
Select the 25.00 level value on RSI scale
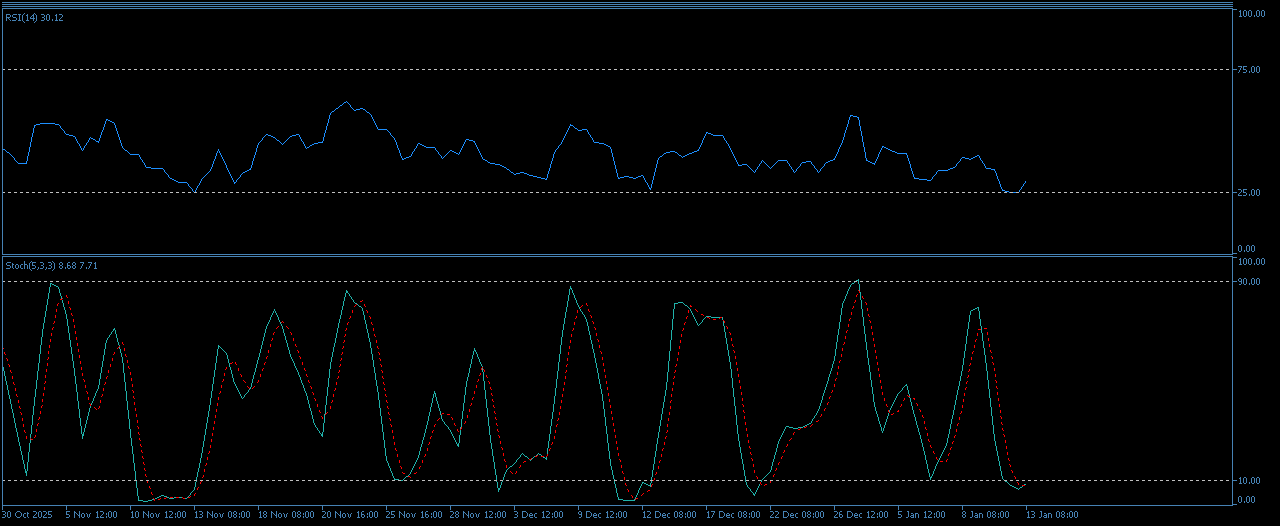pos(1250,192)
